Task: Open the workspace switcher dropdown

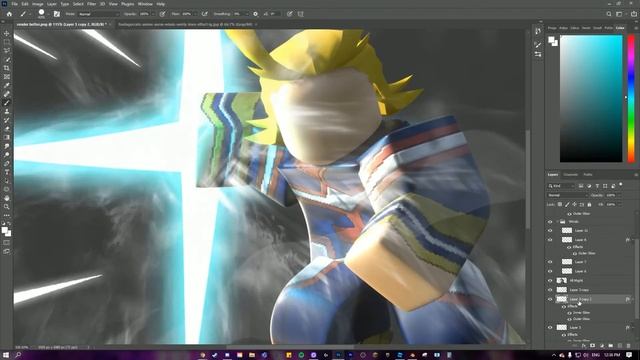Action: 620,14
